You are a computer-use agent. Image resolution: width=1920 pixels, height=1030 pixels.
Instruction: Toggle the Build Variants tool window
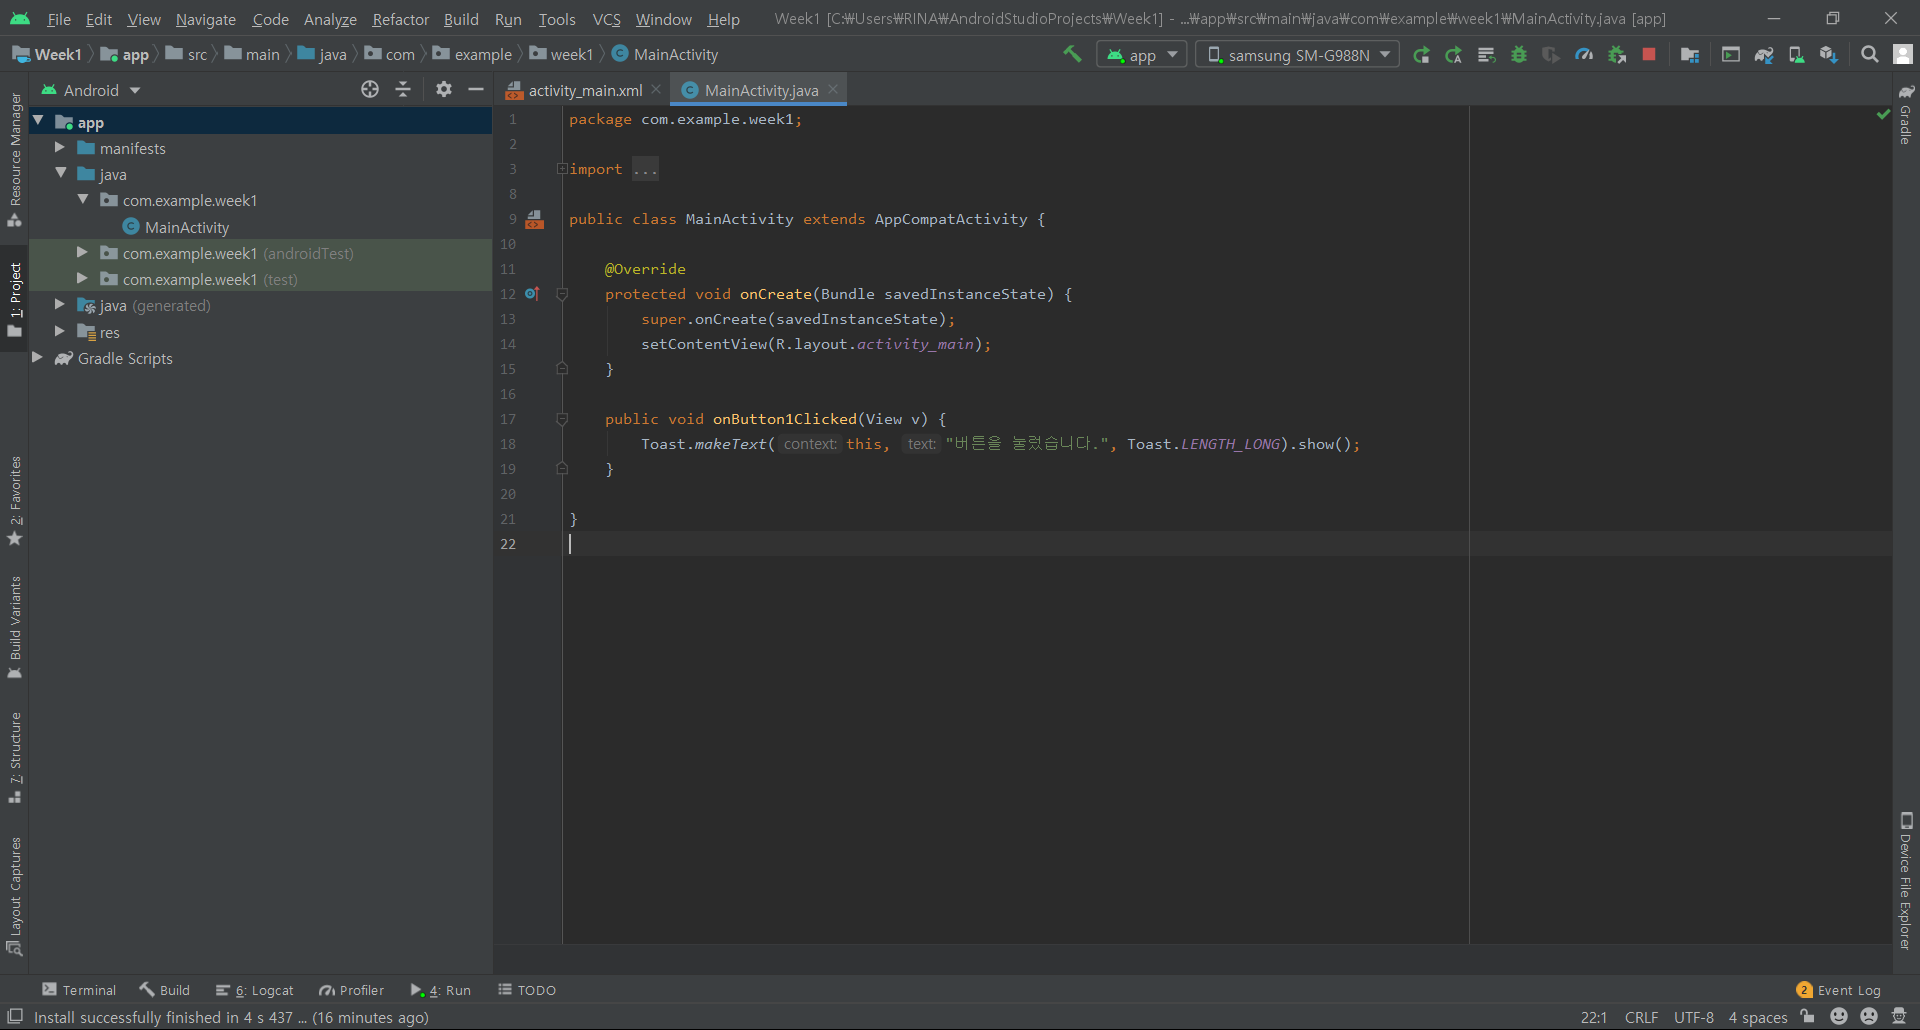[15, 627]
